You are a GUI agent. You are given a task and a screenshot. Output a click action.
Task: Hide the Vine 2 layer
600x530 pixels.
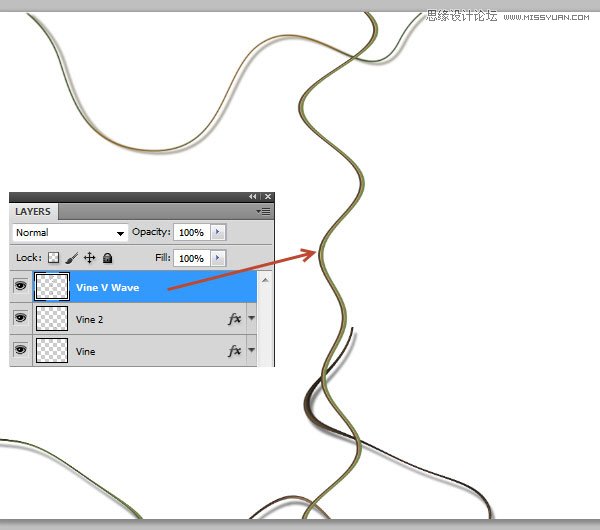[21, 318]
